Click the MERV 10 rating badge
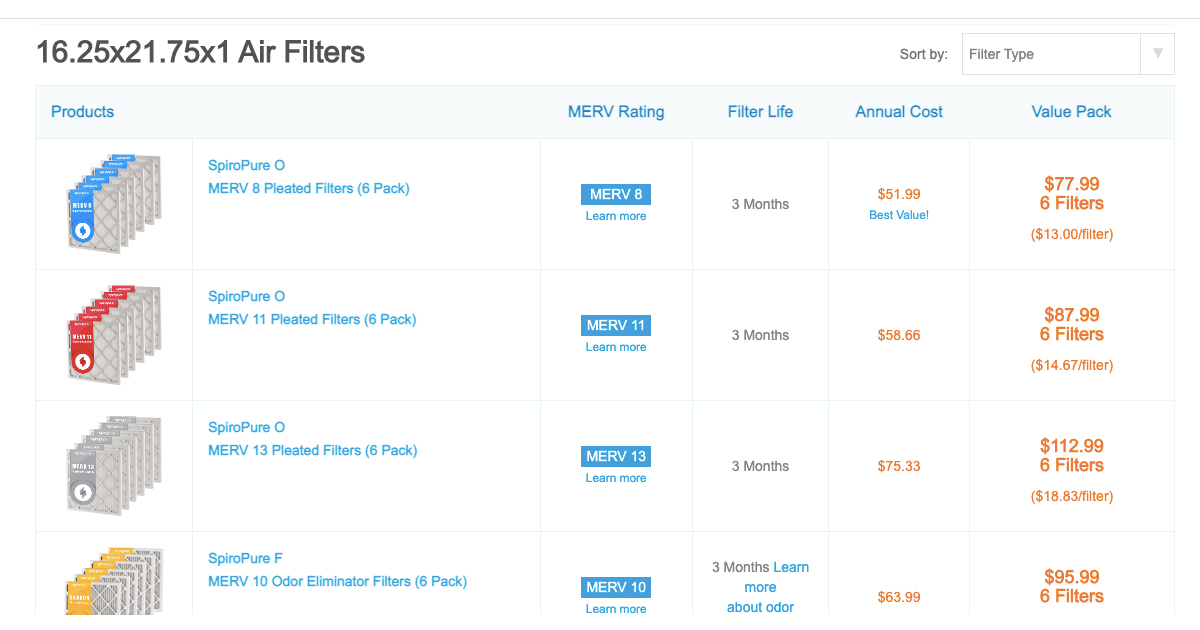The height and width of the screenshot is (630, 1200). point(615,587)
